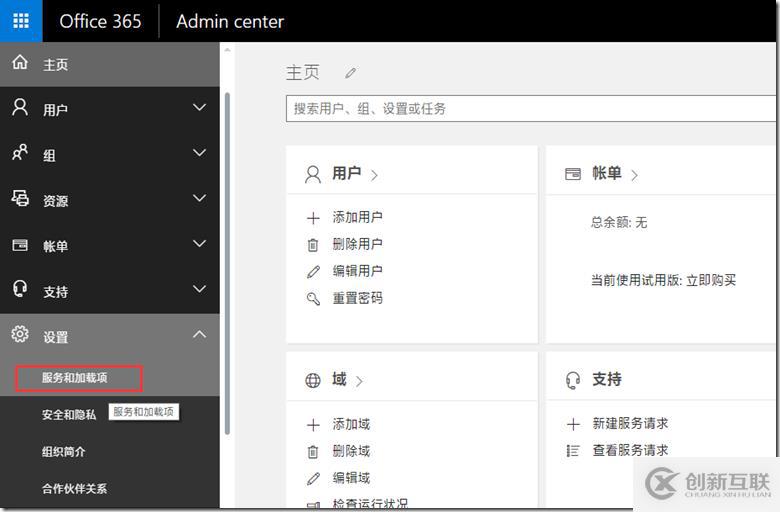Open 安全和隐私 settings item

coord(69,415)
